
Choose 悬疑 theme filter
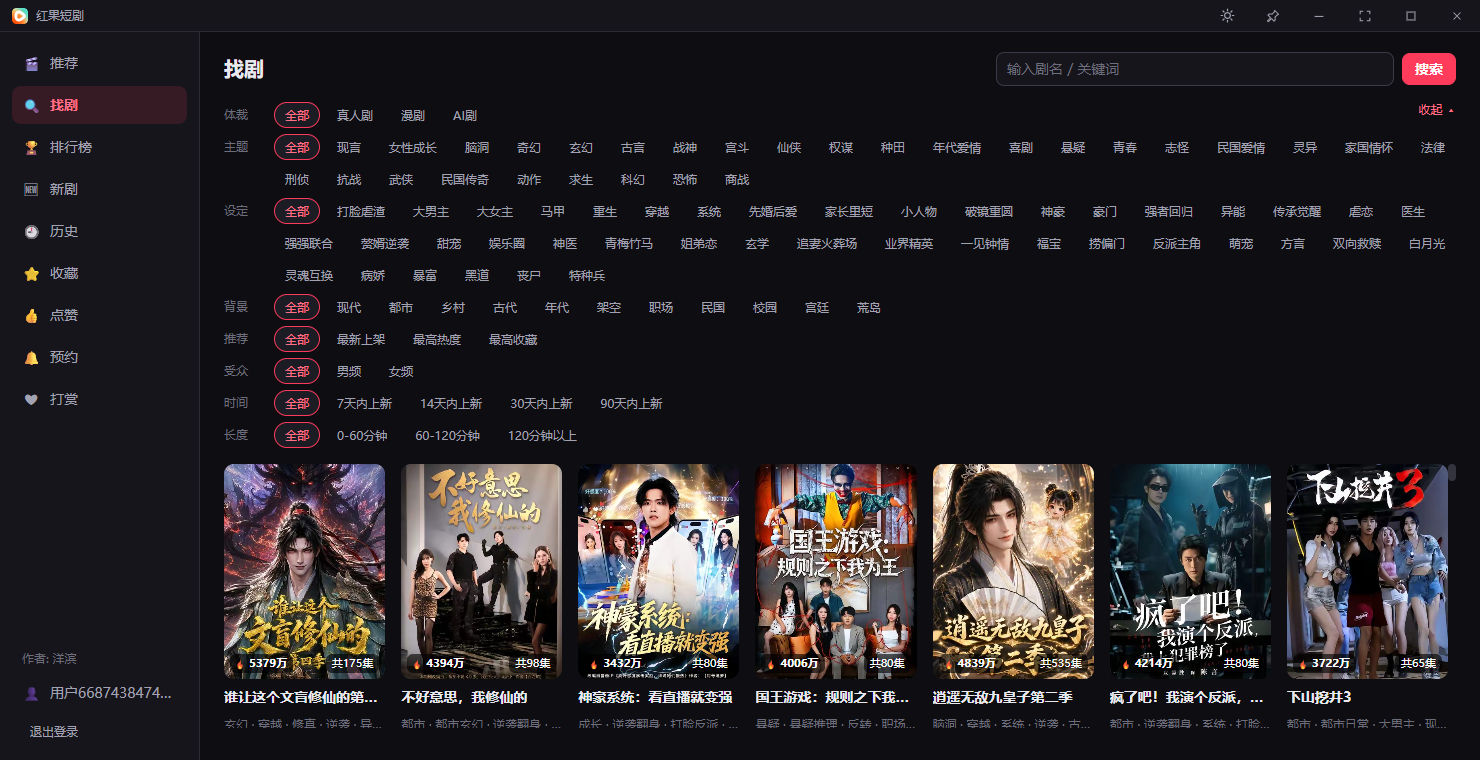pos(1073,148)
